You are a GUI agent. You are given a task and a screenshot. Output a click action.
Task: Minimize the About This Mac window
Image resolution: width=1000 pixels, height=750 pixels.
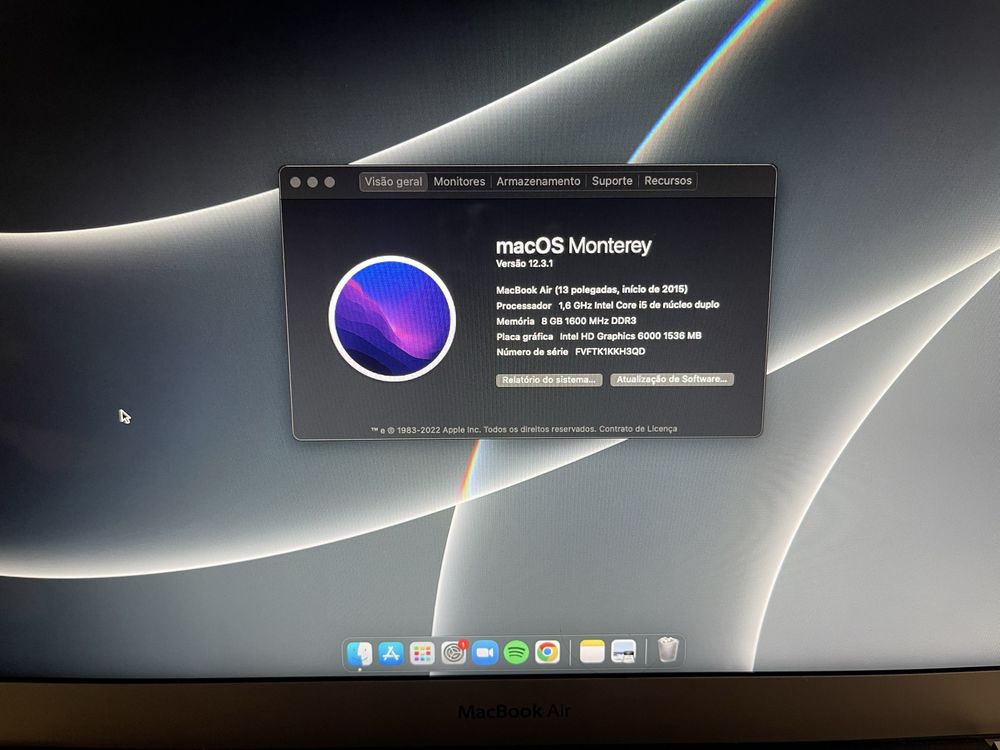[x=312, y=182]
